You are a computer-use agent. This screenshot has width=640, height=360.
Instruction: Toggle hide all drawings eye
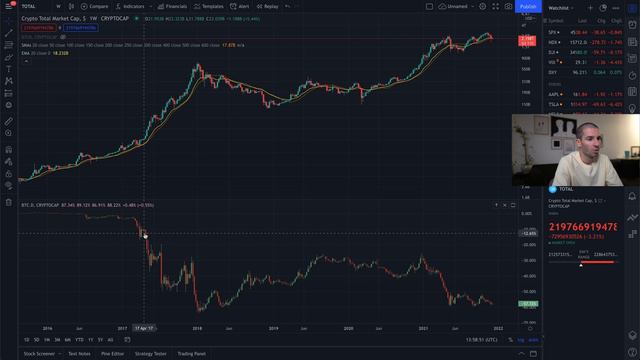[x=9, y=186]
